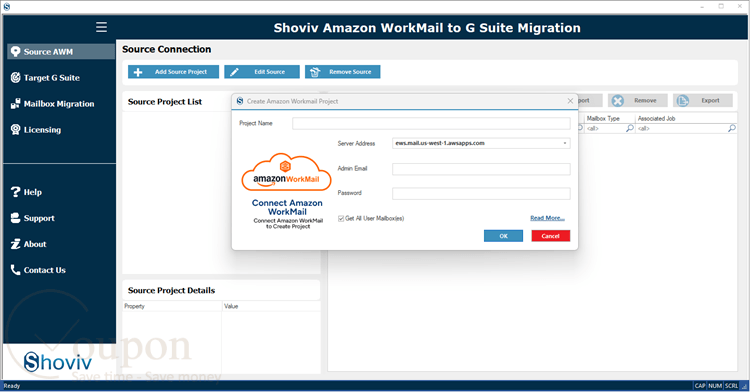
Task: Open Target G Suite sidebar section
Action: pyautogui.click(x=52, y=77)
